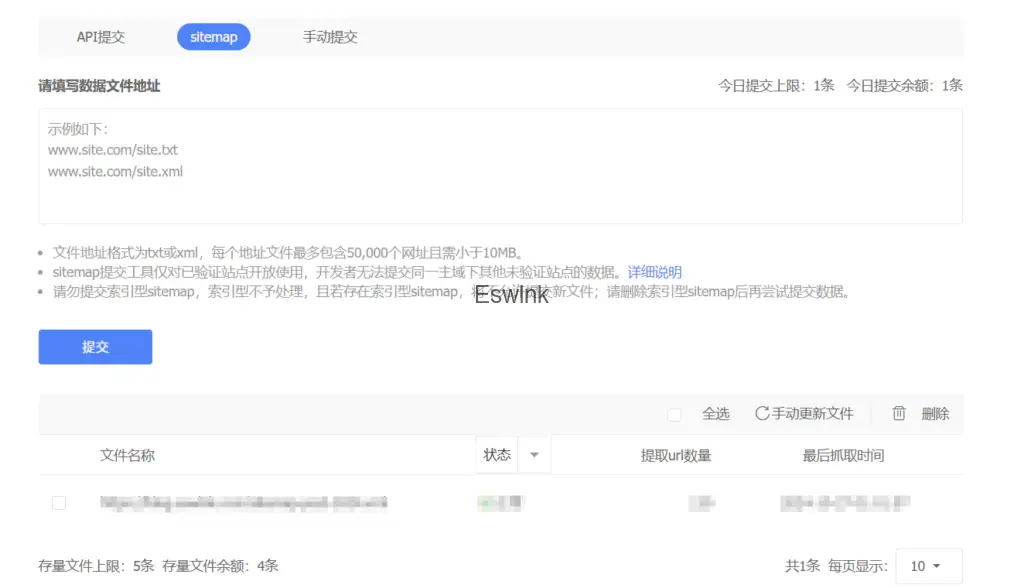Open the 详细说明 link
The image size is (1024, 588).
point(654,272)
